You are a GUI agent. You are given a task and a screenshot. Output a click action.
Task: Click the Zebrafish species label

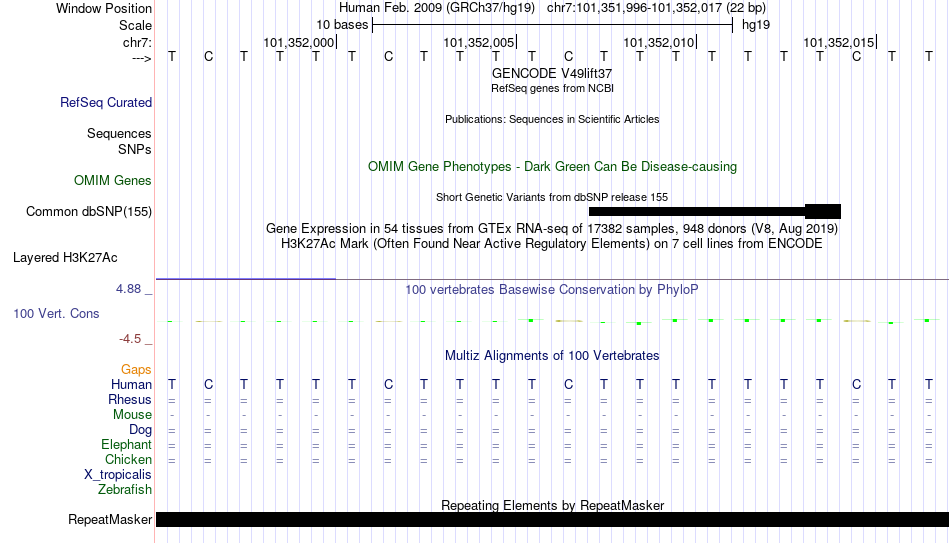tap(125, 490)
